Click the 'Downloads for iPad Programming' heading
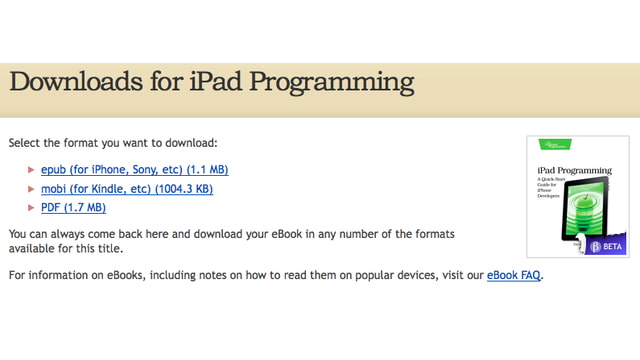Image resolution: width=640 pixels, height=360 pixels. point(212,82)
